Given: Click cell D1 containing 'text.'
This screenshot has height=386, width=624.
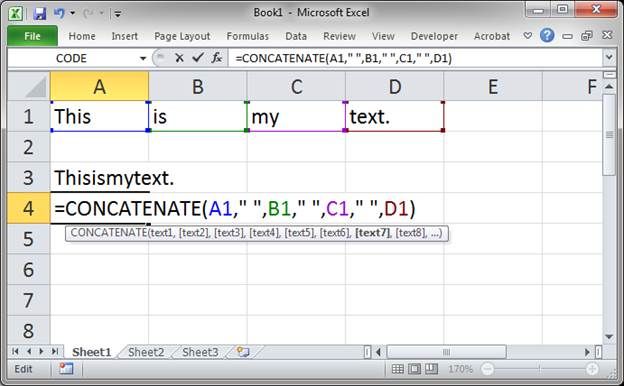Looking at the screenshot, I should [394, 116].
